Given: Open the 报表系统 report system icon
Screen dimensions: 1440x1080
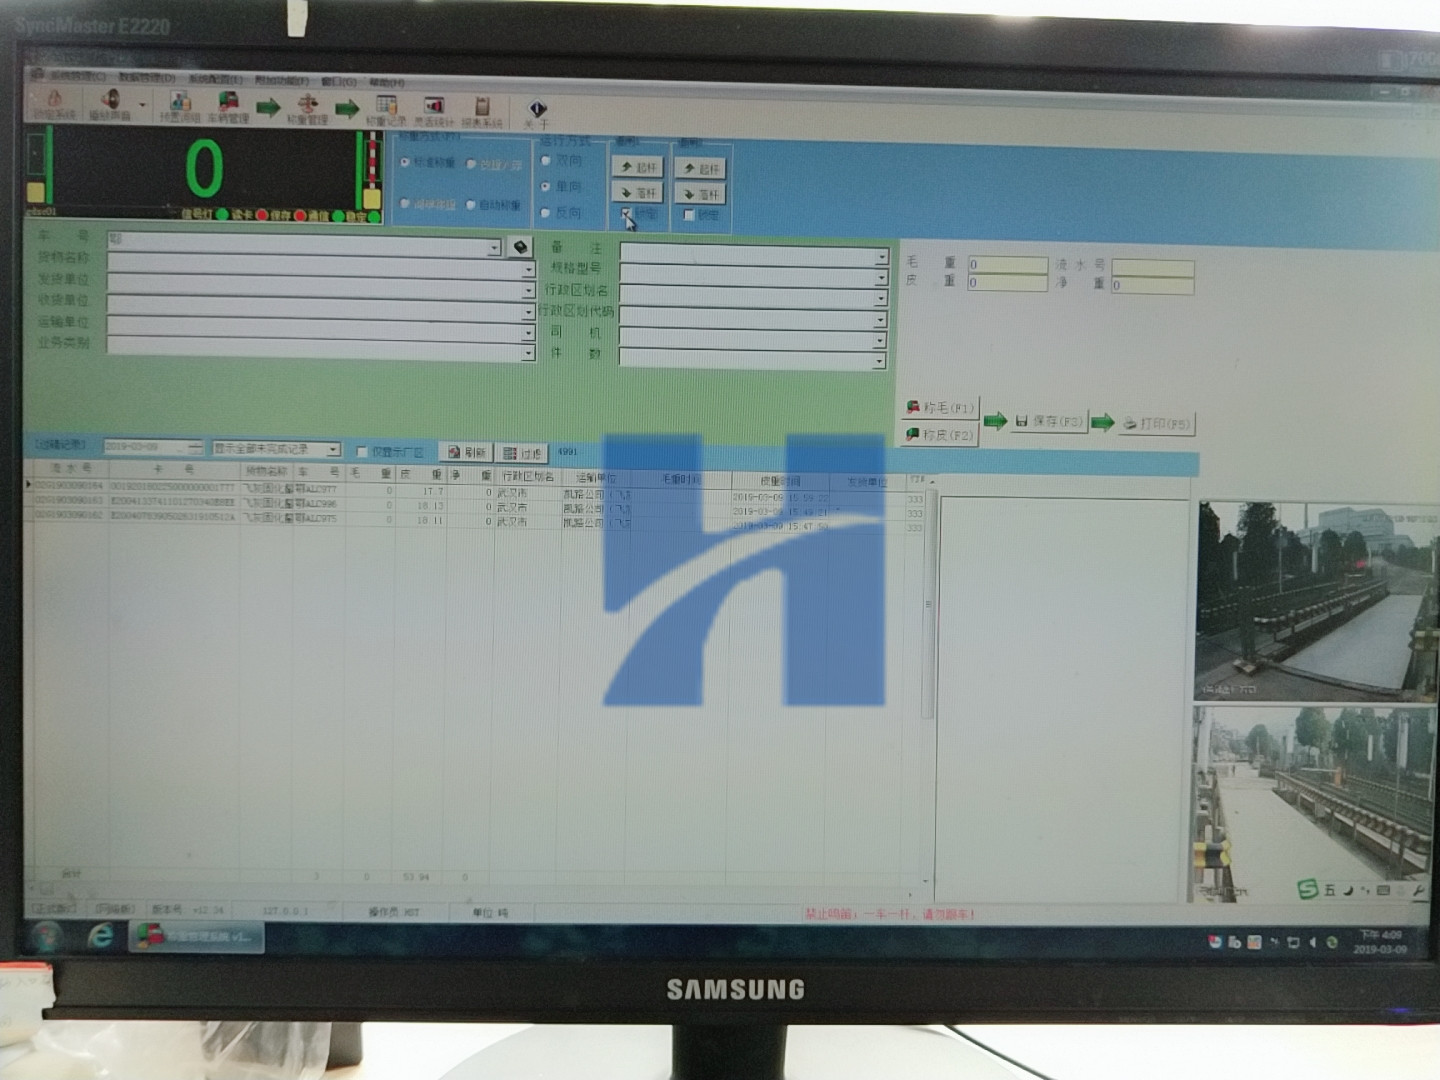Looking at the screenshot, I should (x=481, y=111).
